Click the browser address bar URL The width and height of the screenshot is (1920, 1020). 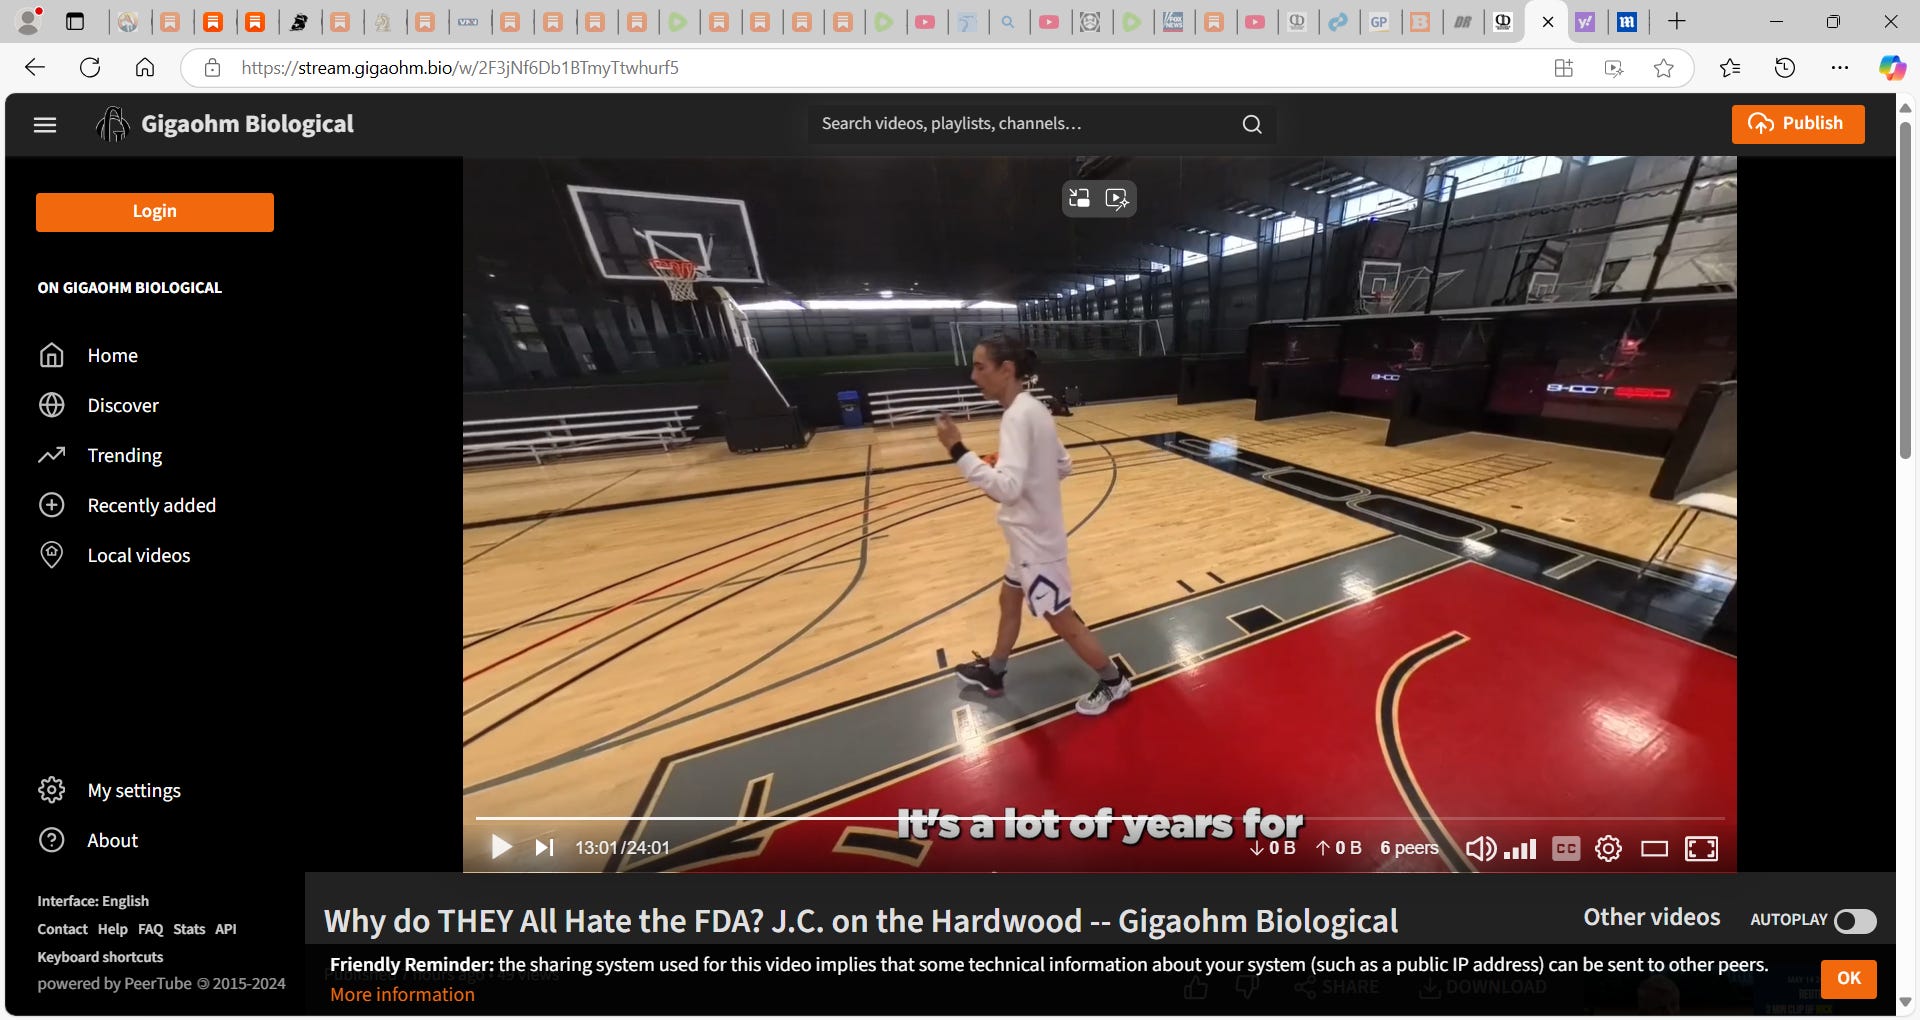pos(460,68)
